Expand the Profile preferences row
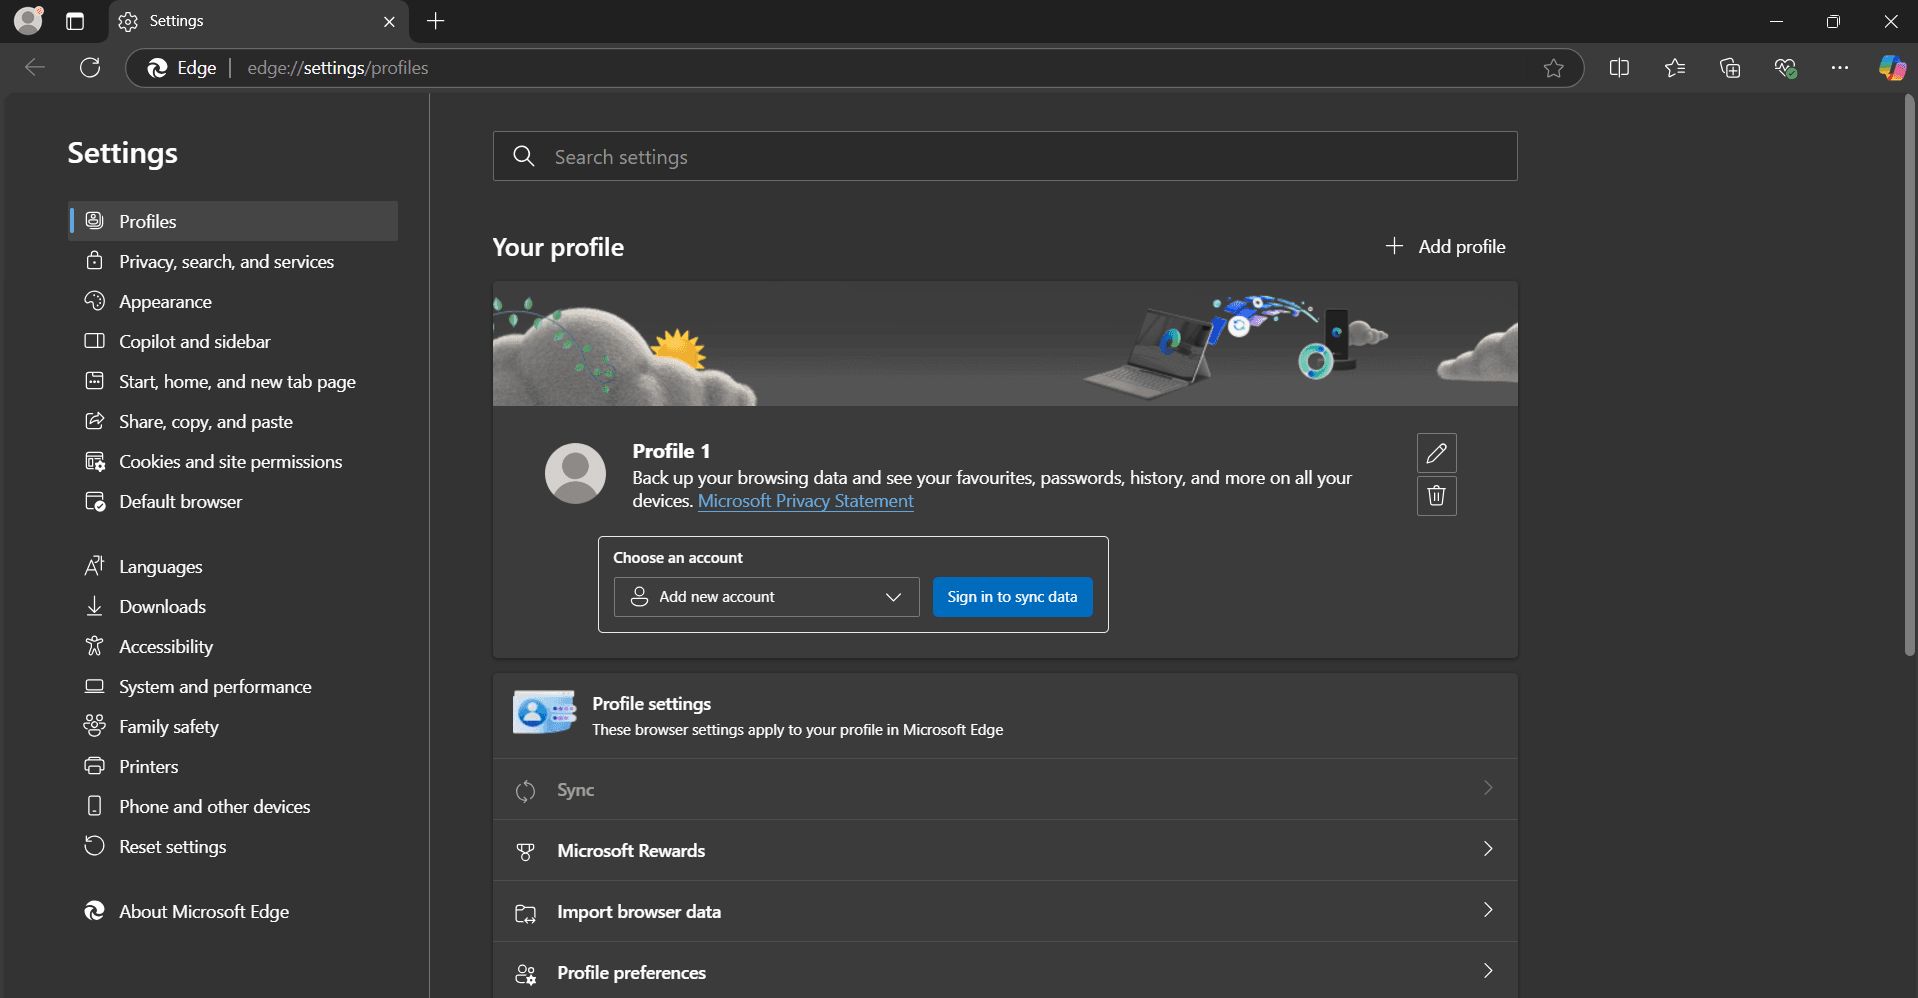The image size is (1918, 998). point(1004,972)
